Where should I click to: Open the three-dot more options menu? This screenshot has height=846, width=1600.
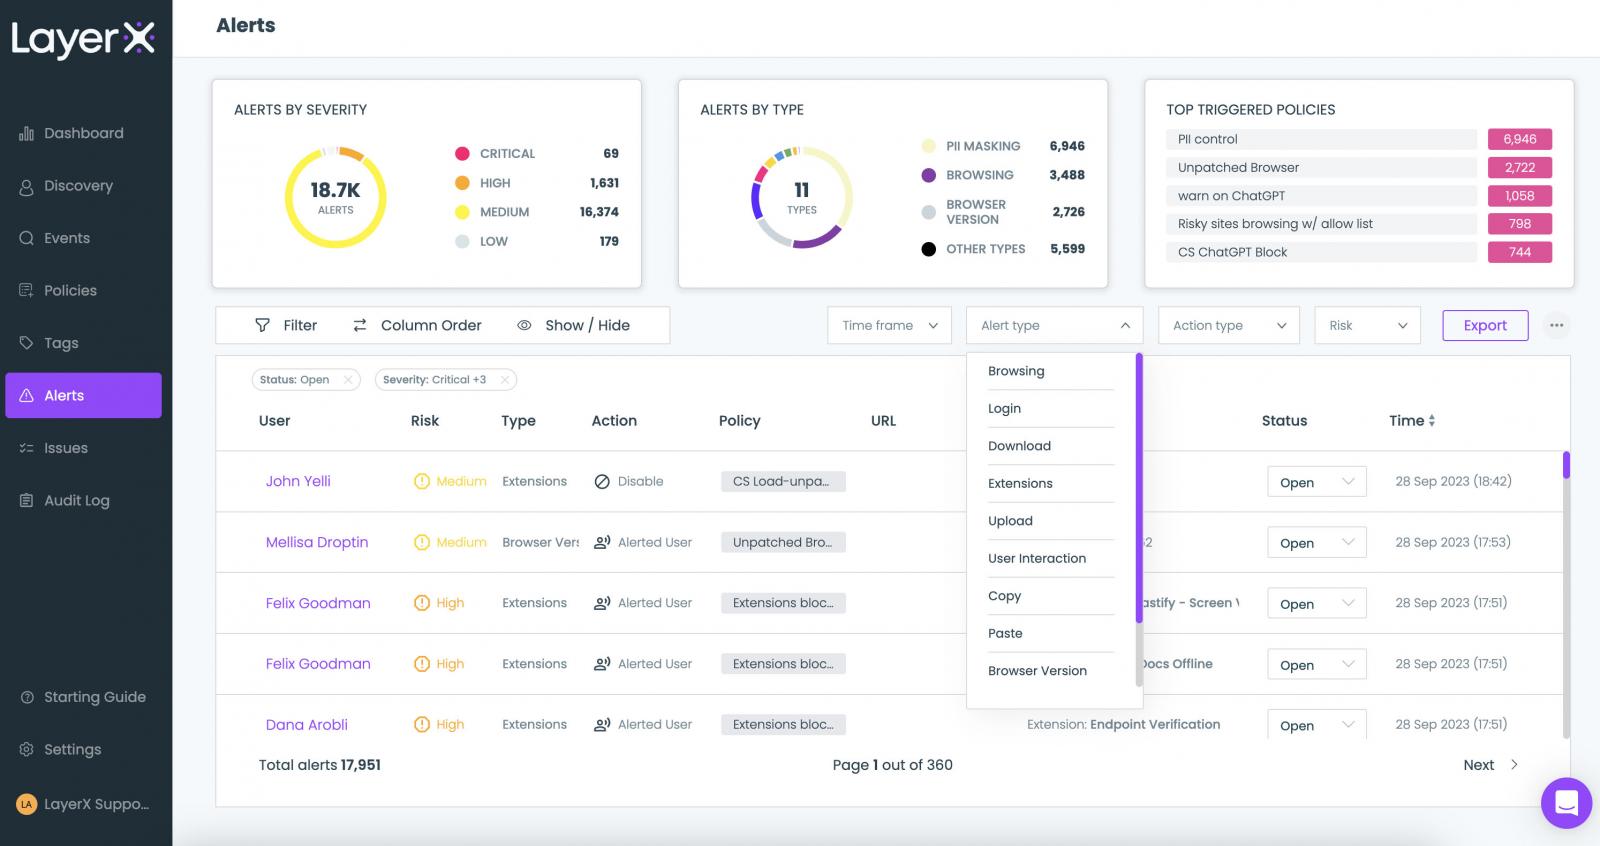1556,325
